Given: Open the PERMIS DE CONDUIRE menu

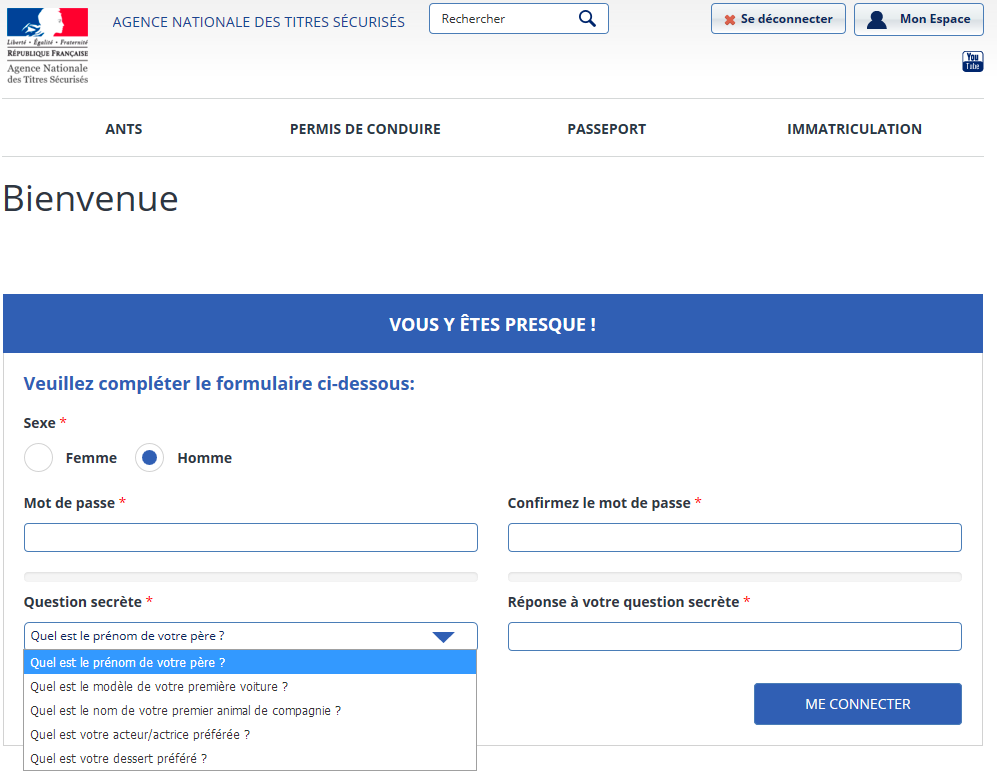Looking at the screenshot, I should (x=365, y=129).
